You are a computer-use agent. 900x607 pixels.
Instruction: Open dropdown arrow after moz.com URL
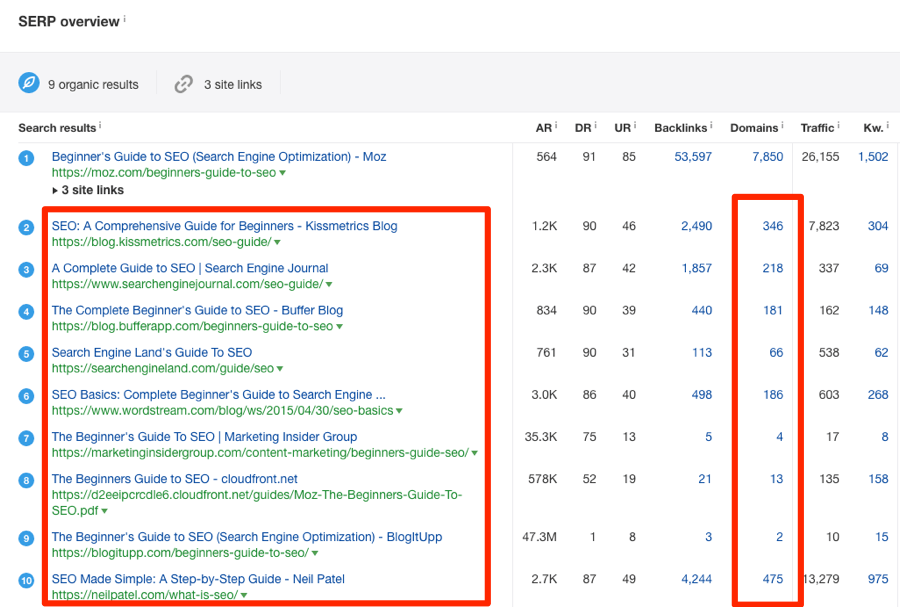click(282, 173)
